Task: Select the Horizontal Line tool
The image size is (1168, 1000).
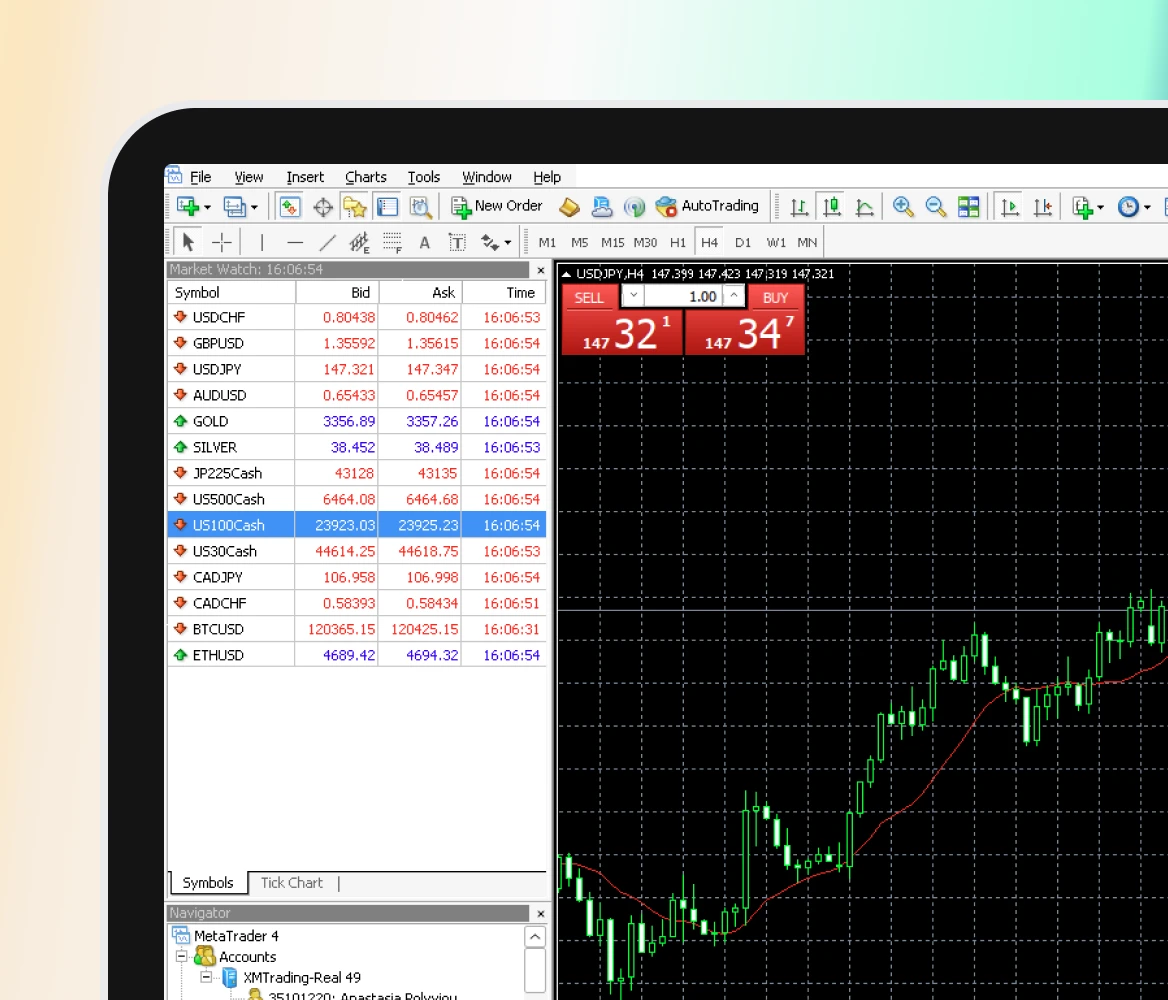Action: click(294, 241)
